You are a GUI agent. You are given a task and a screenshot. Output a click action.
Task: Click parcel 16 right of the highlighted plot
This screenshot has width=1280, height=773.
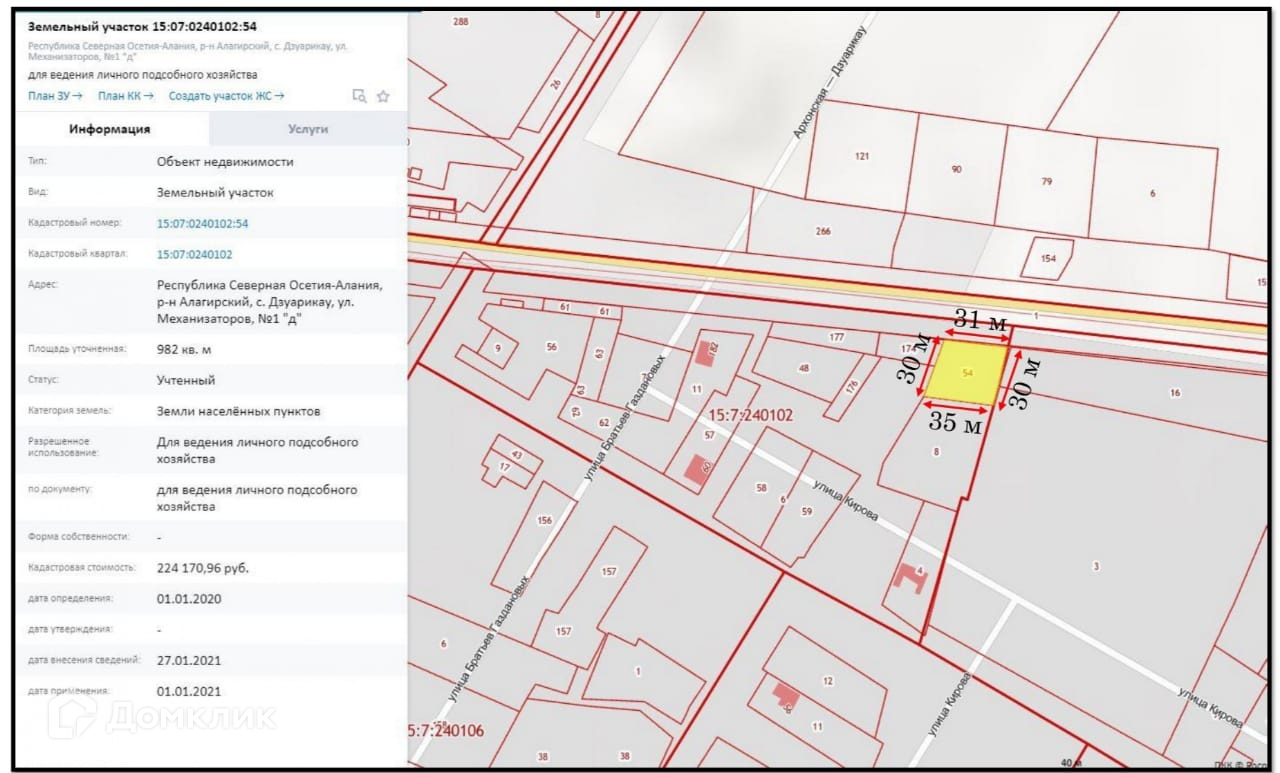coord(1174,393)
